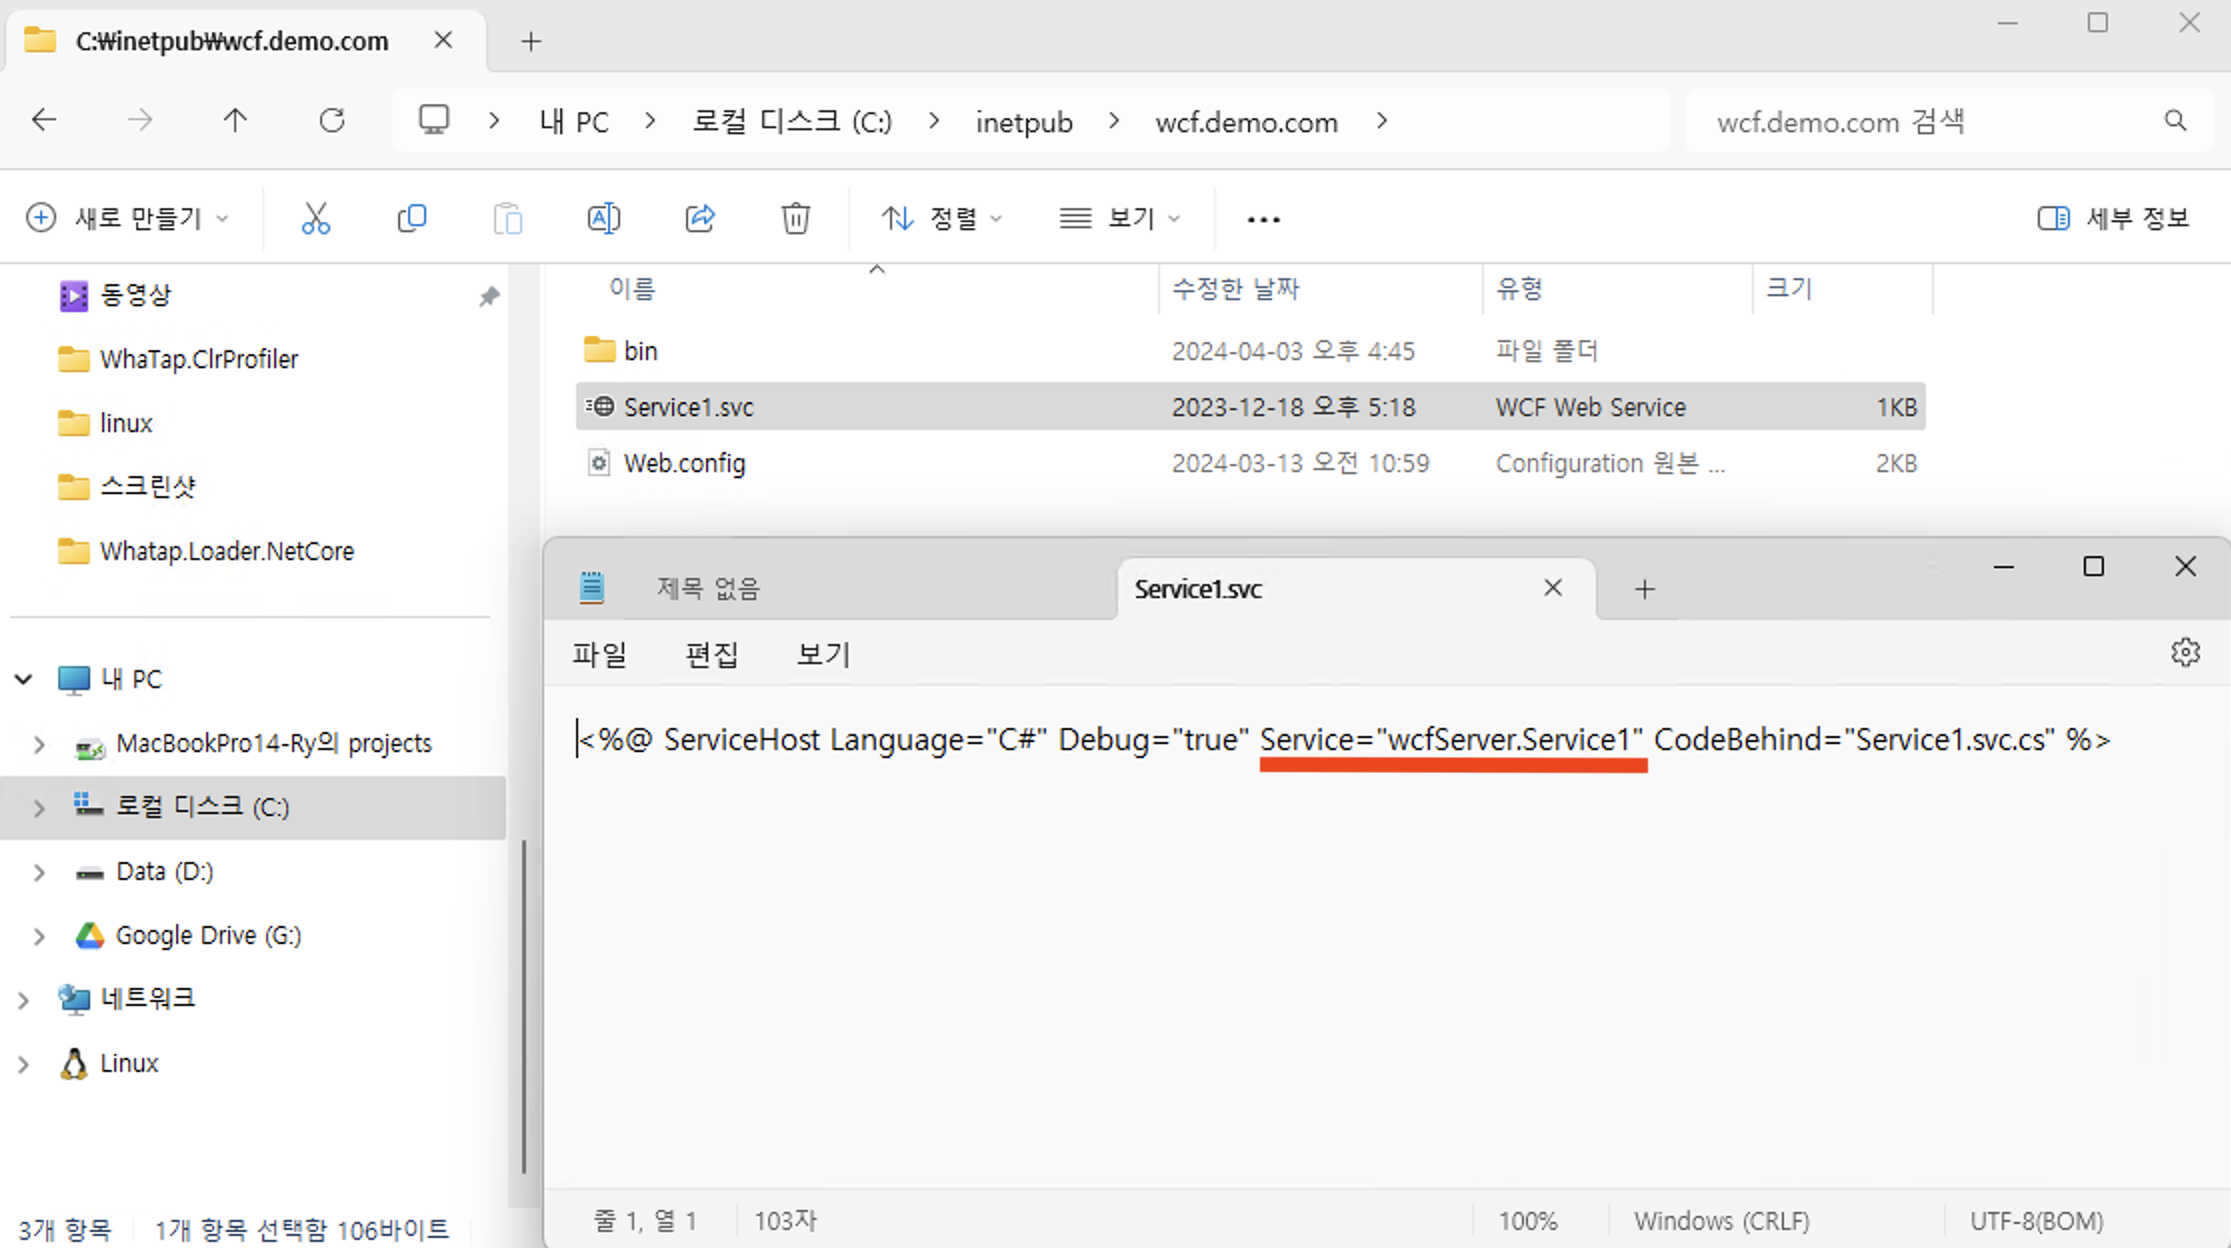Open the 보기 view dropdown in Explorer
The height and width of the screenshot is (1248, 2231).
1120,218
